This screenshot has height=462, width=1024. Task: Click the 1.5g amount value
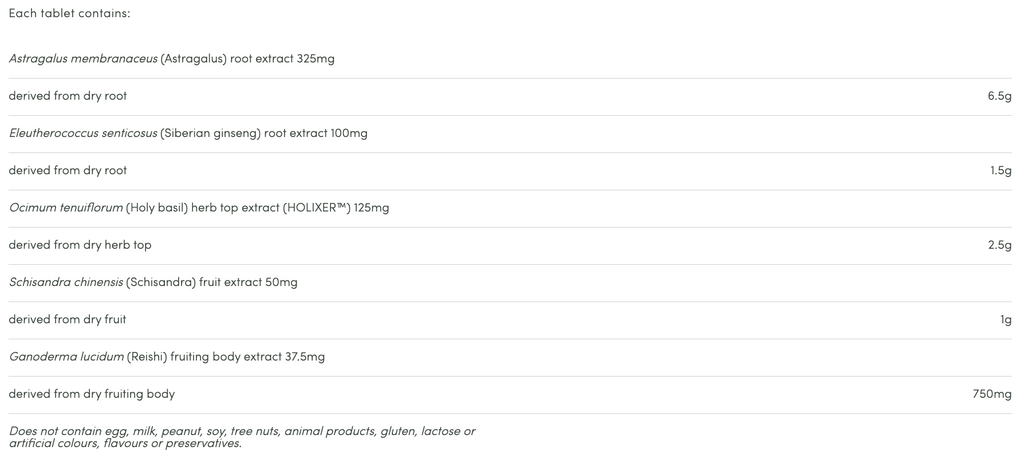[1001, 170]
